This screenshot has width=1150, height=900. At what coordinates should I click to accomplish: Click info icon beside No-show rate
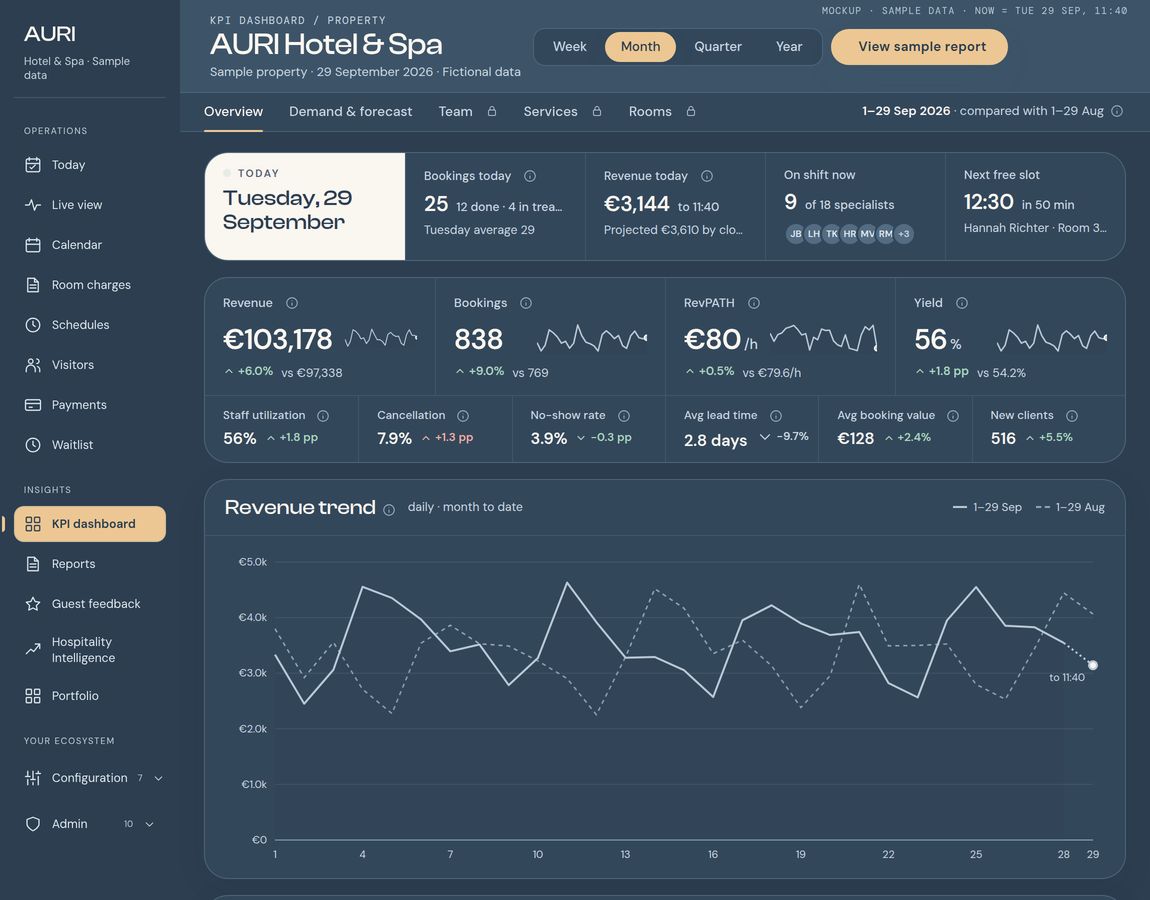tap(624, 416)
